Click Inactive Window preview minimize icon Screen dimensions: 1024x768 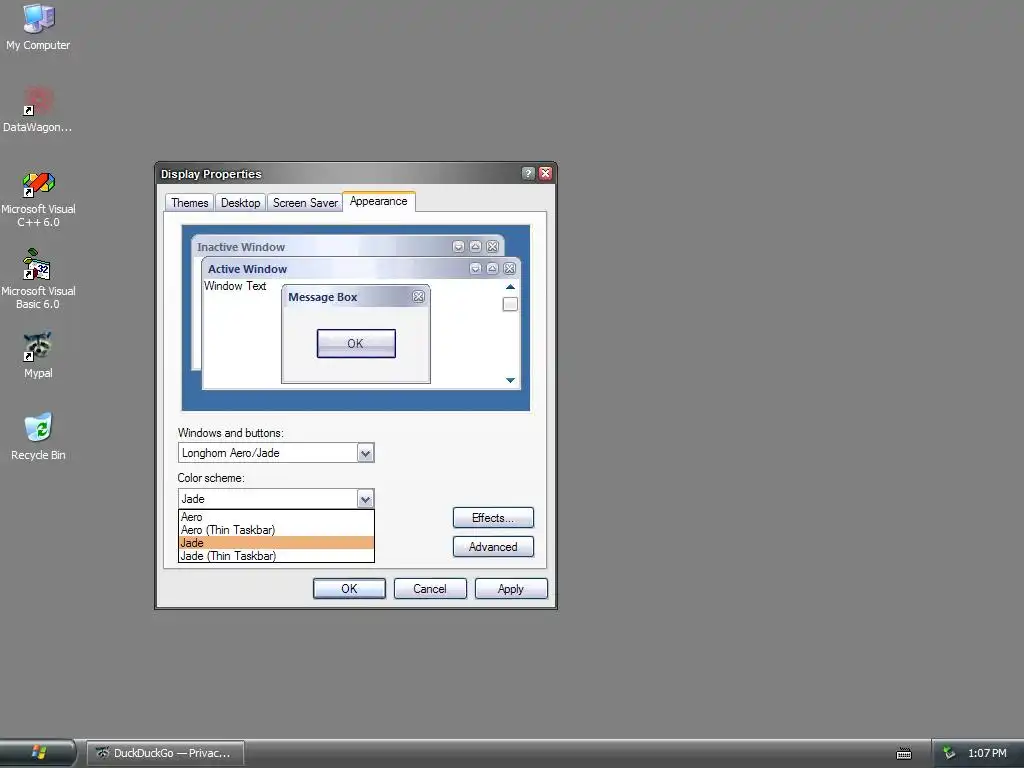(x=458, y=246)
